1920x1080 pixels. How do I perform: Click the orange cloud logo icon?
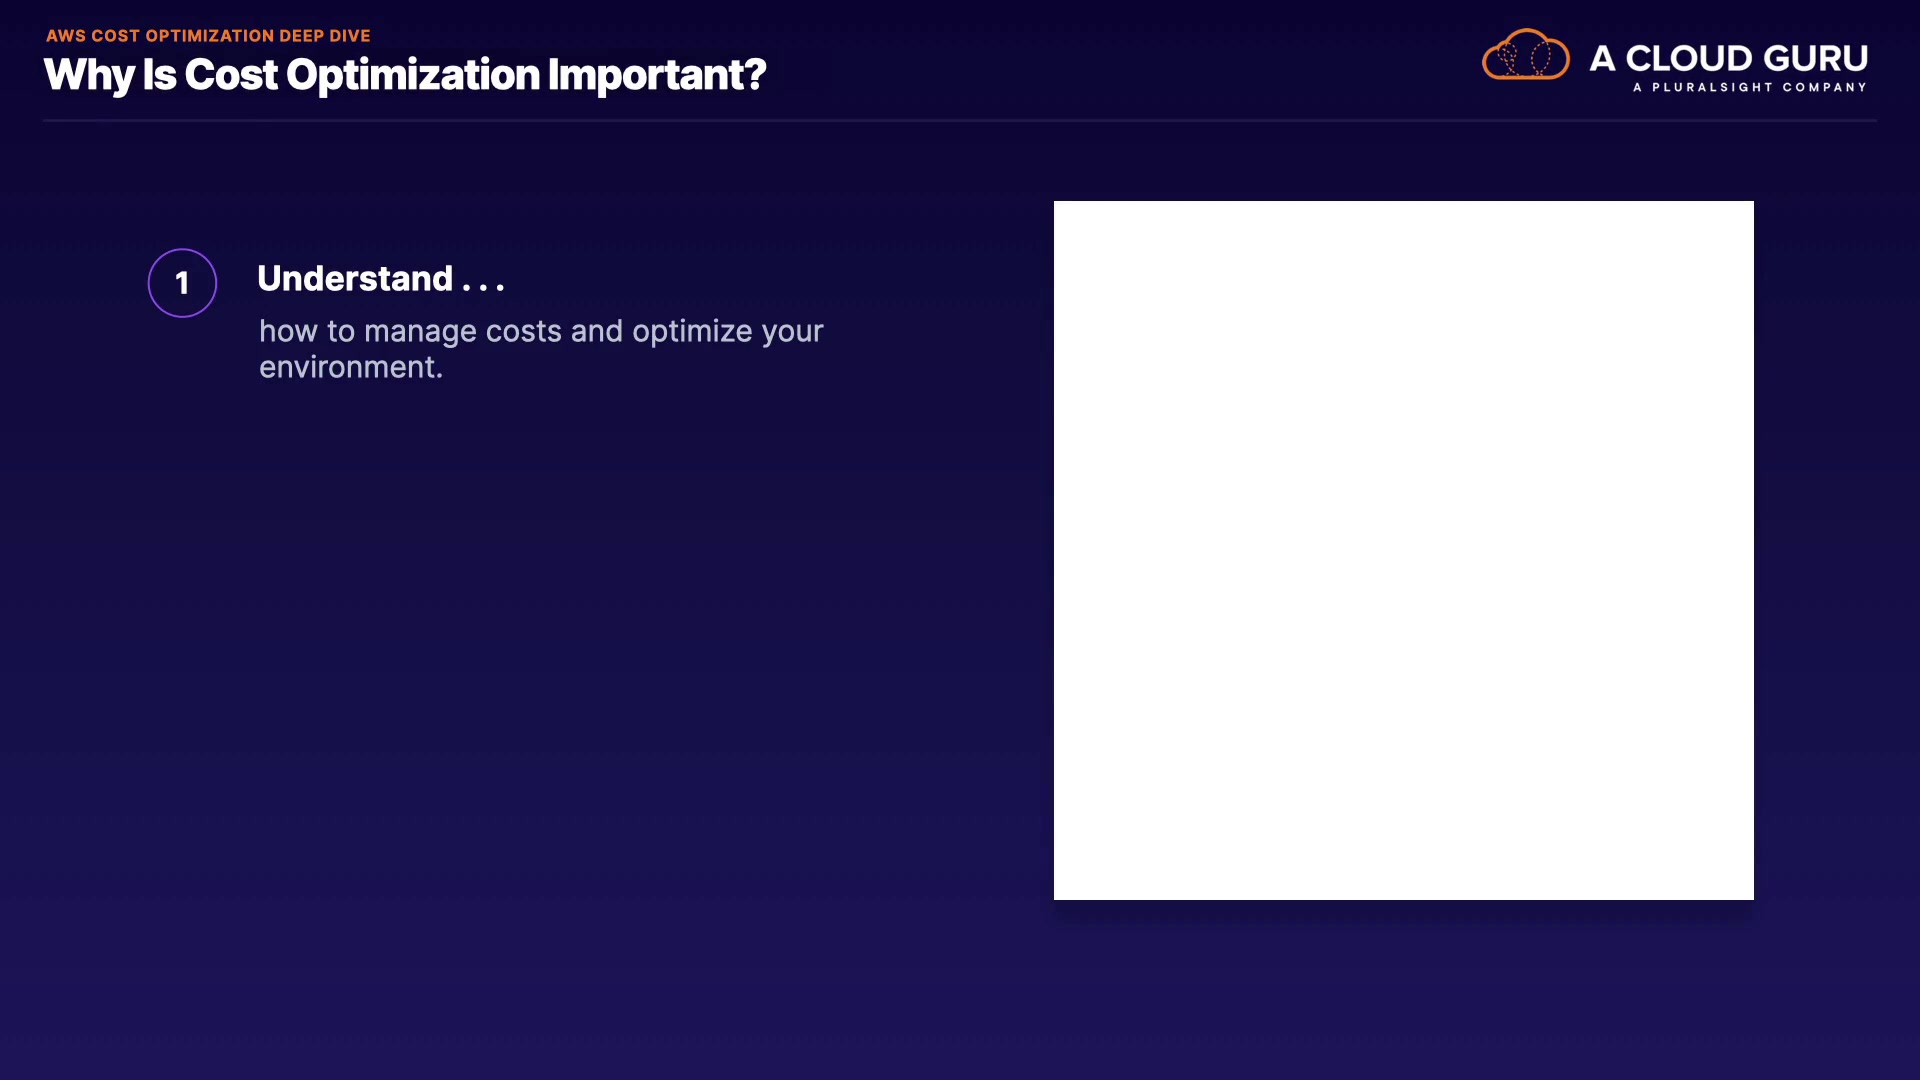[1525, 55]
